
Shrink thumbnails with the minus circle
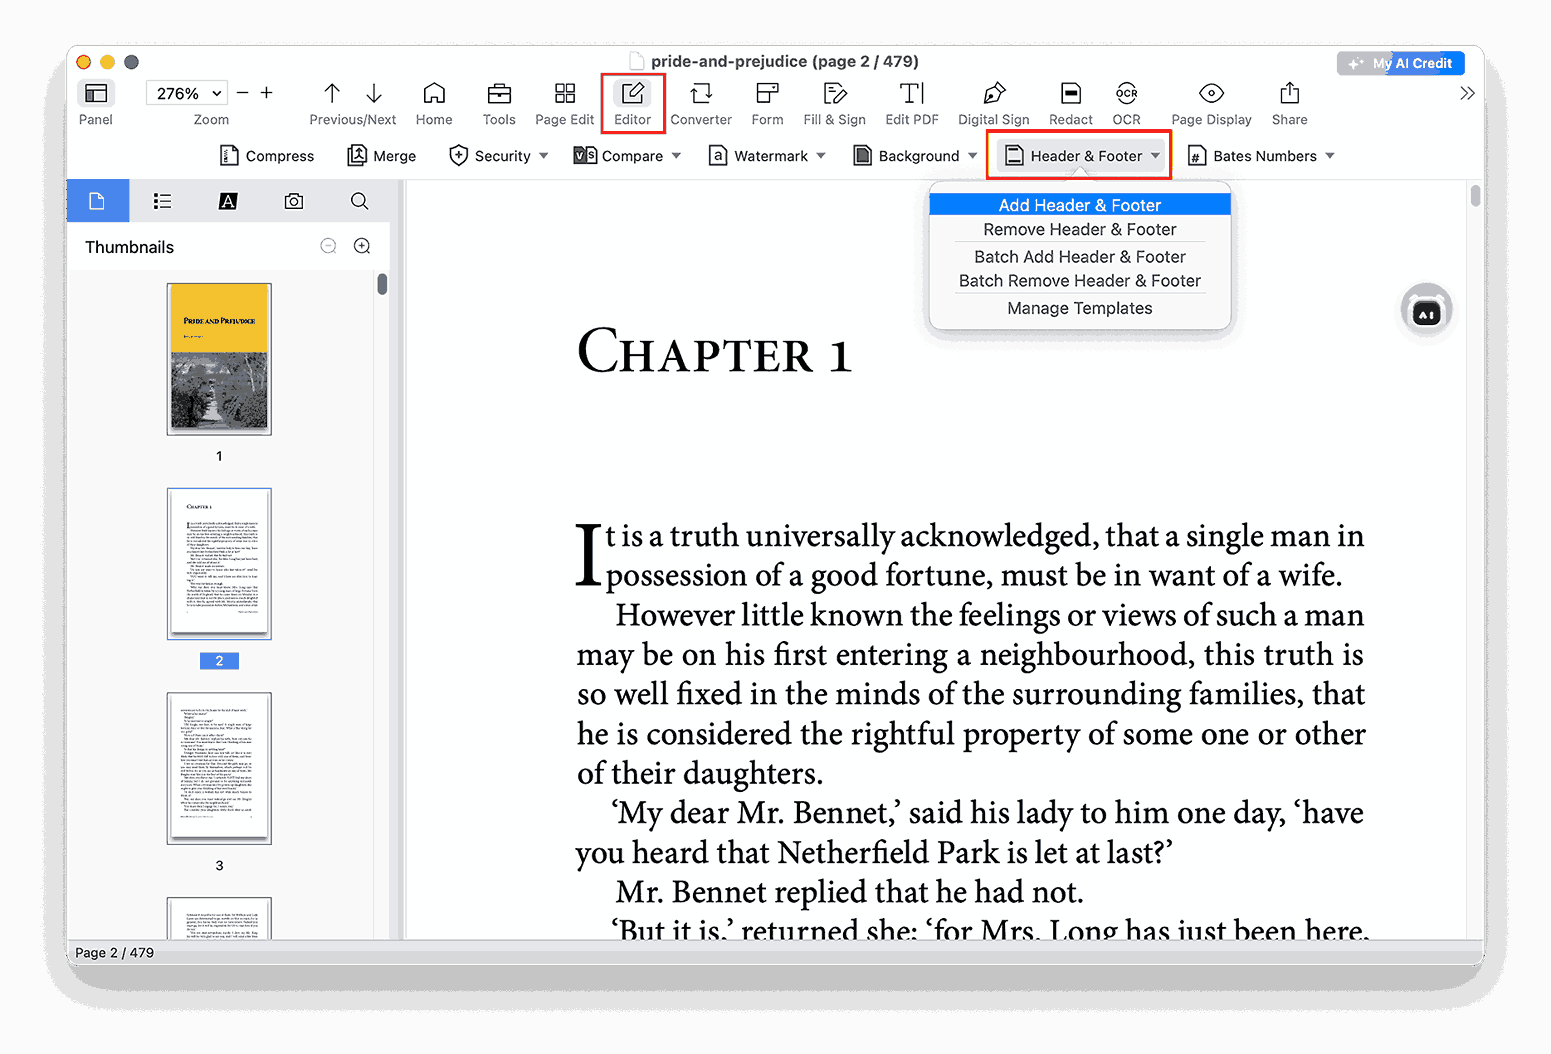click(328, 246)
